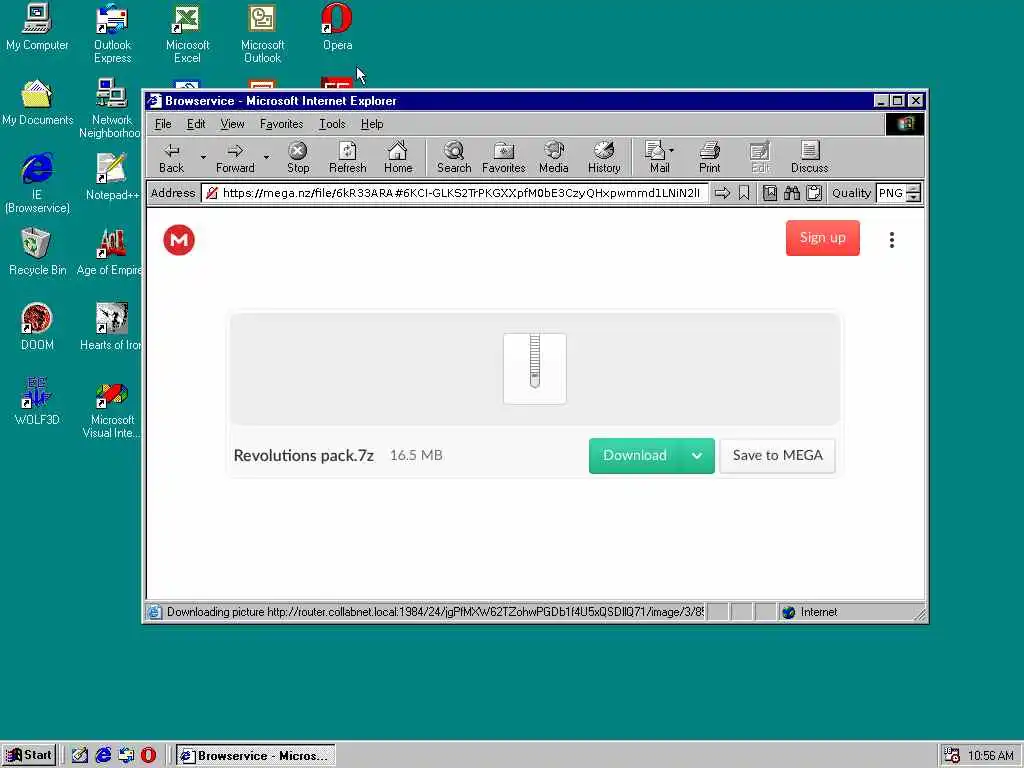Open the Search toolbar button
The width and height of the screenshot is (1024, 768).
coord(454,157)
